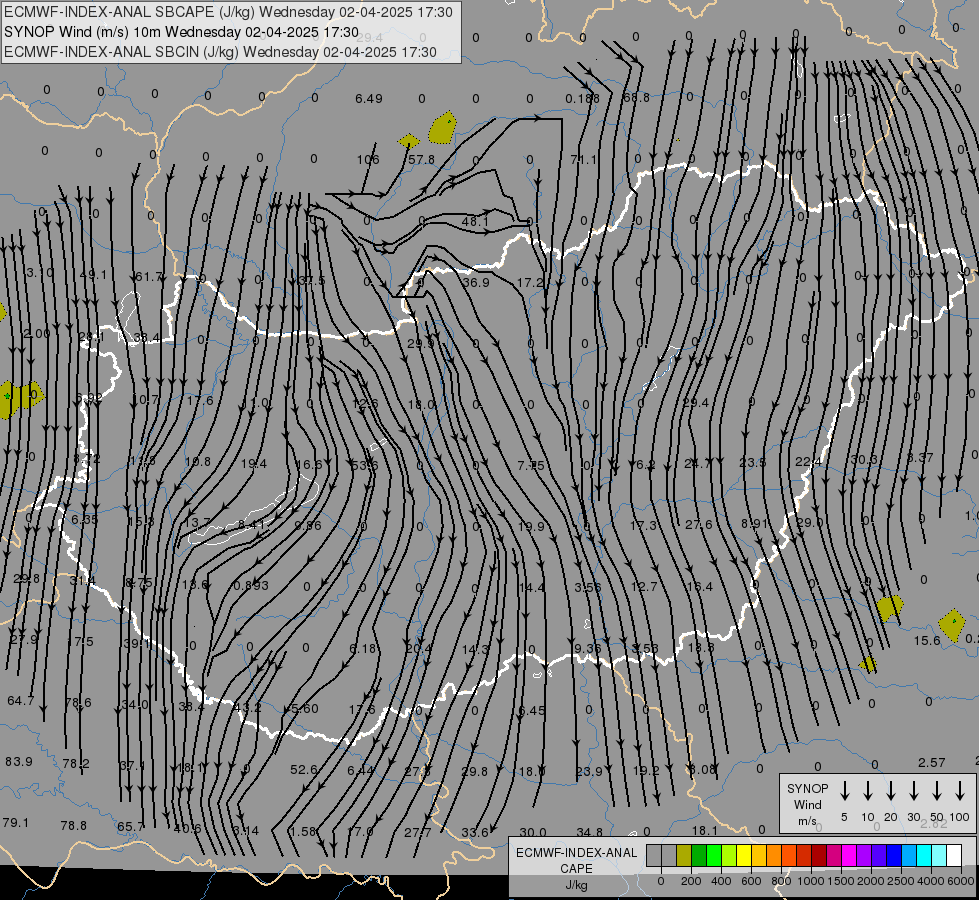This screenshot has width=979, height=900.
Task: Click the CAPE value 22.4
Action: [x=808, y=462]
